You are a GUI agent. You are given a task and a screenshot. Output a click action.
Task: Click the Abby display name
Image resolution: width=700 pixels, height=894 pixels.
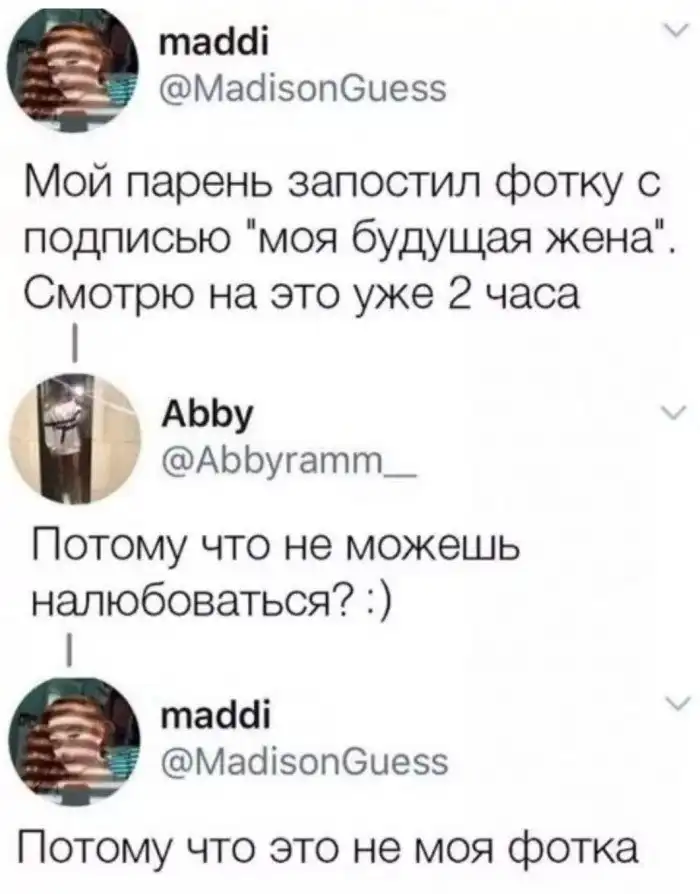click(206, 416)
